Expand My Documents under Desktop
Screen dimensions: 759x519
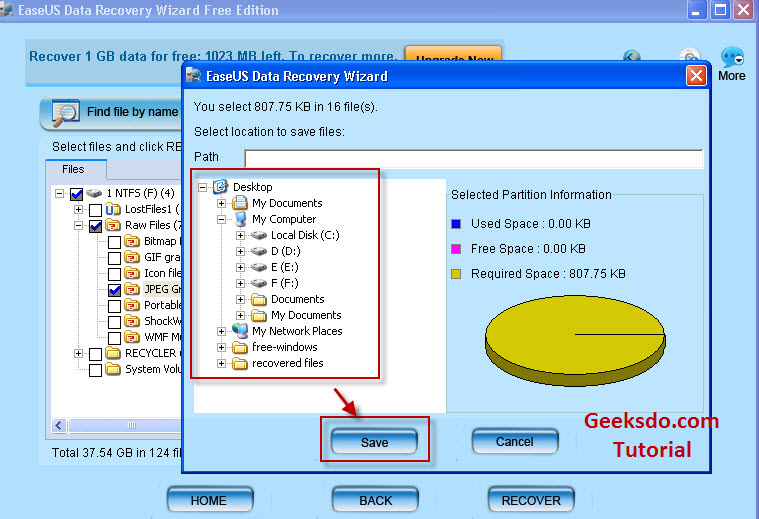tap(221, 203)
